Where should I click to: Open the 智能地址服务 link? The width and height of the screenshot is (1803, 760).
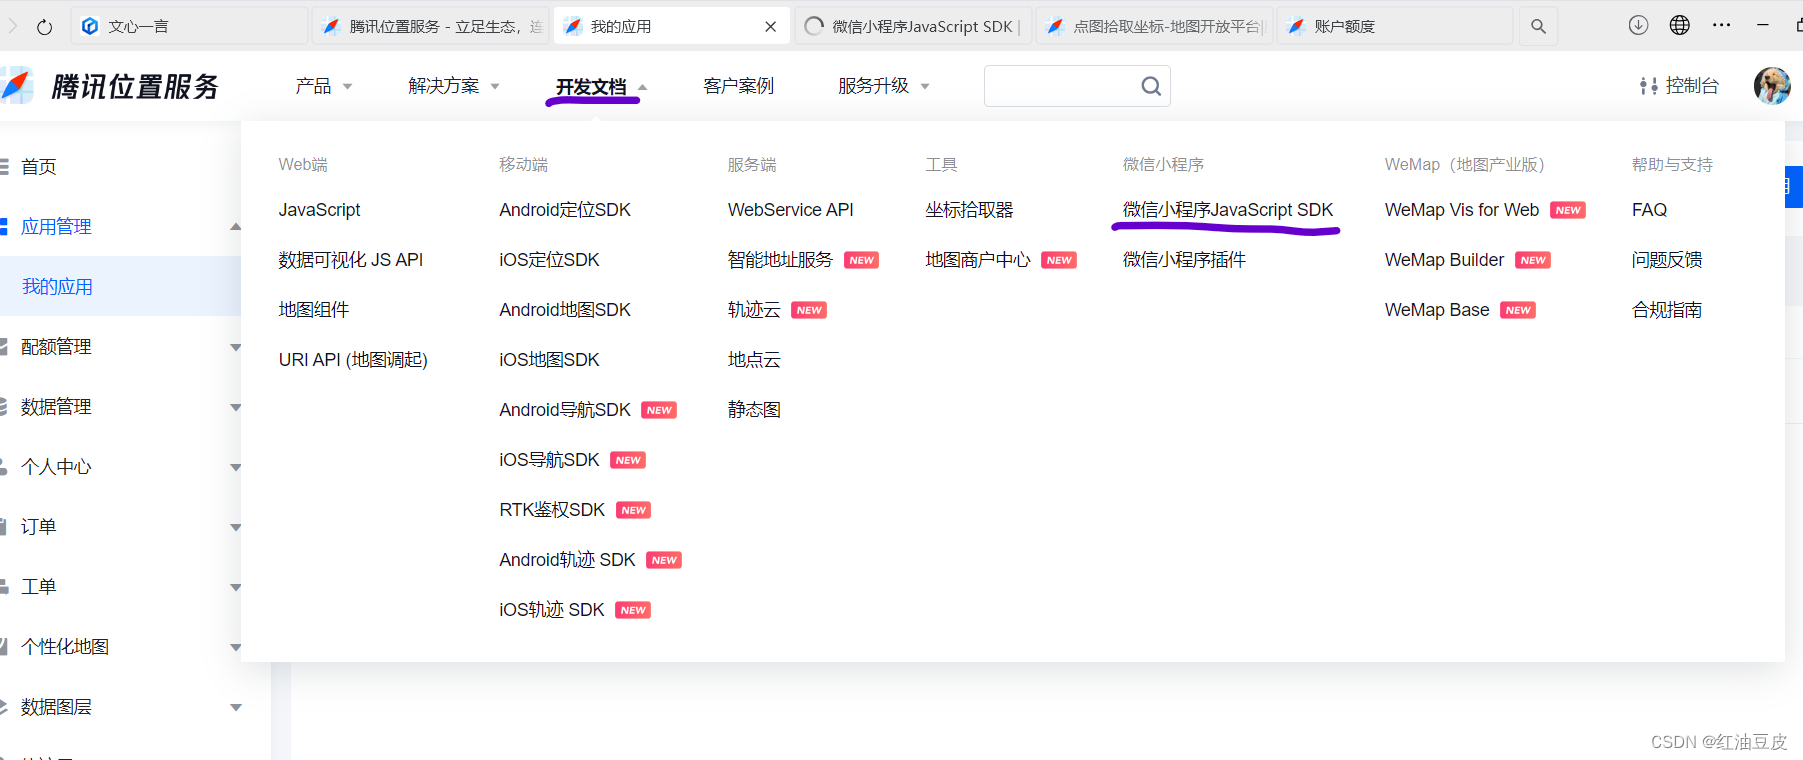[x=780, y=260]
